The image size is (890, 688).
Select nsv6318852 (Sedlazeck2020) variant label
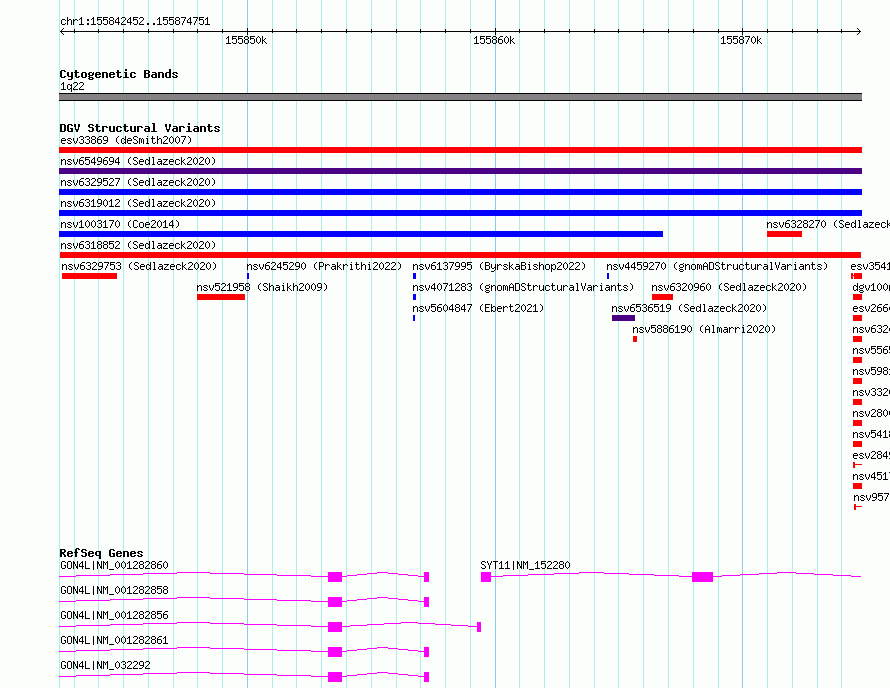click(138, 245)
